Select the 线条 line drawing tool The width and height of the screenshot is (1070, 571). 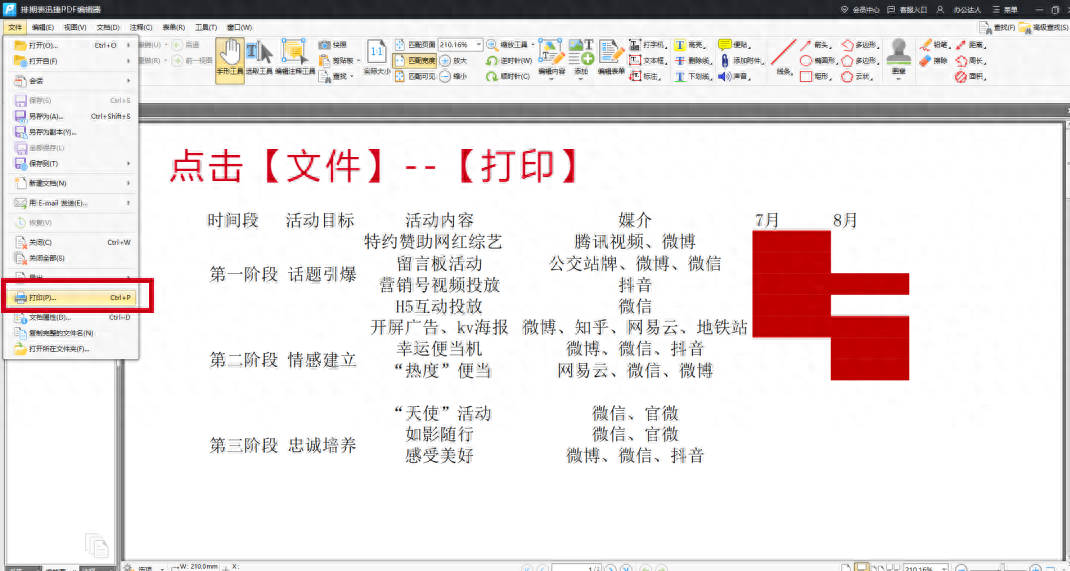pyautogui.click(x=783, y=57)
